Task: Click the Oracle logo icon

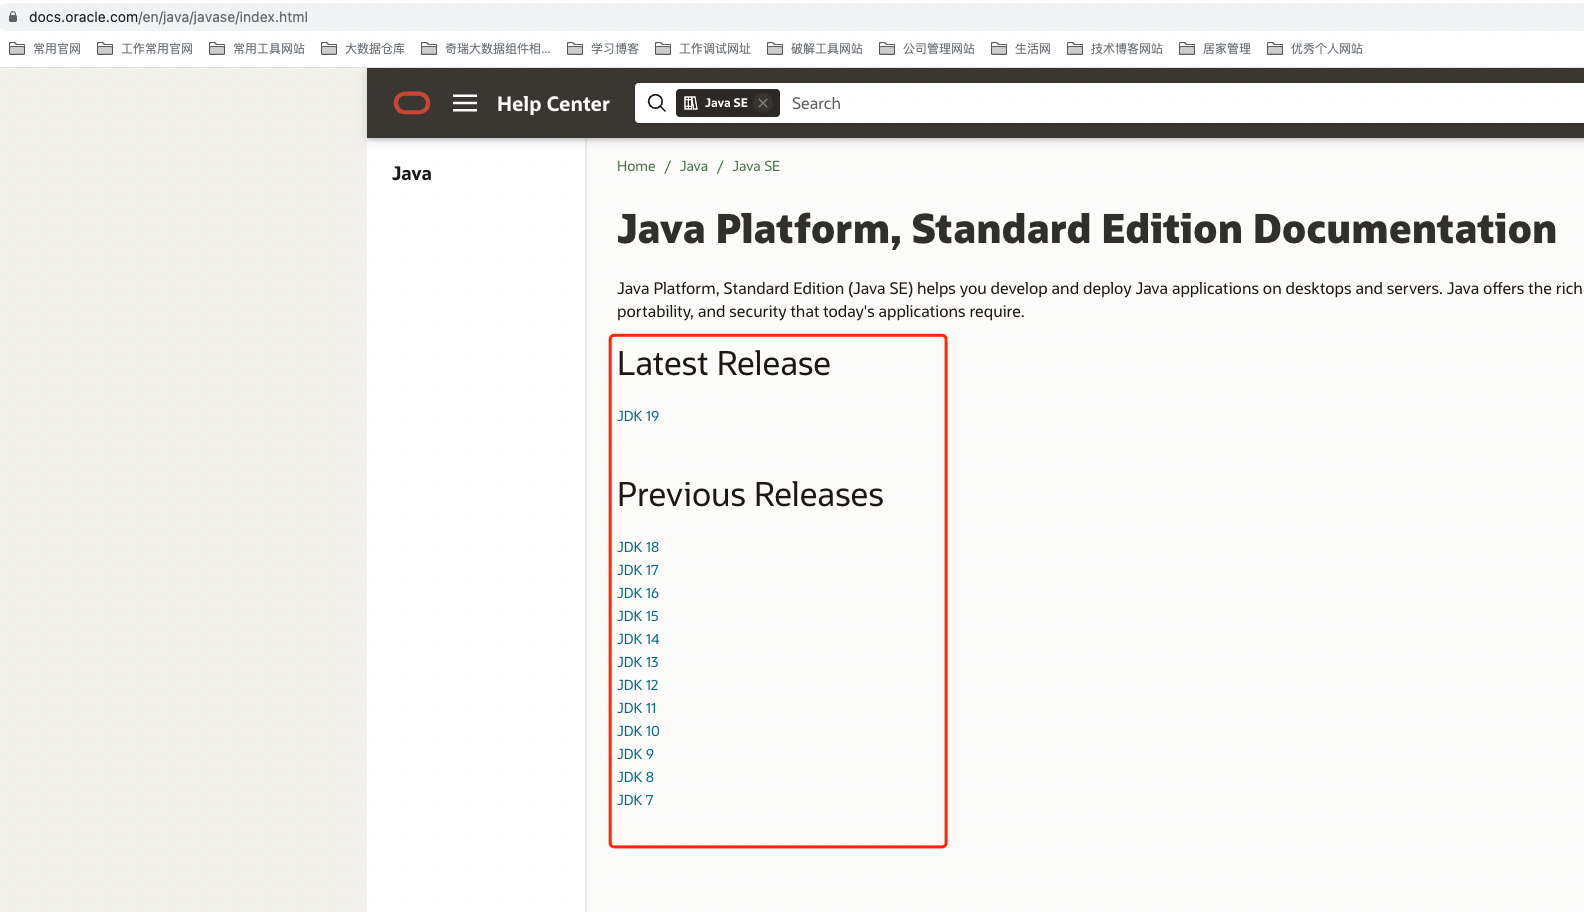Action: 412,103
